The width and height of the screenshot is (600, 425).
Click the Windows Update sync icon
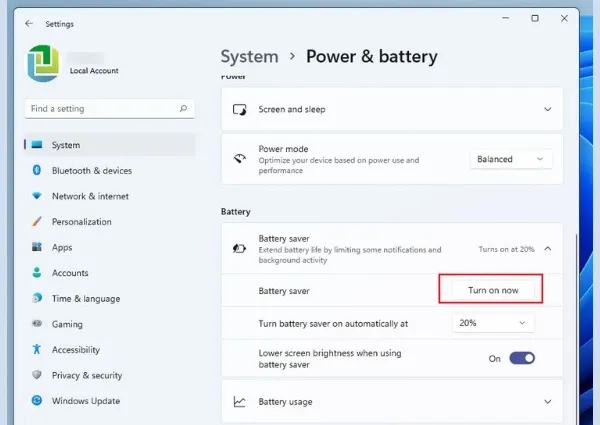pos(37,401)
